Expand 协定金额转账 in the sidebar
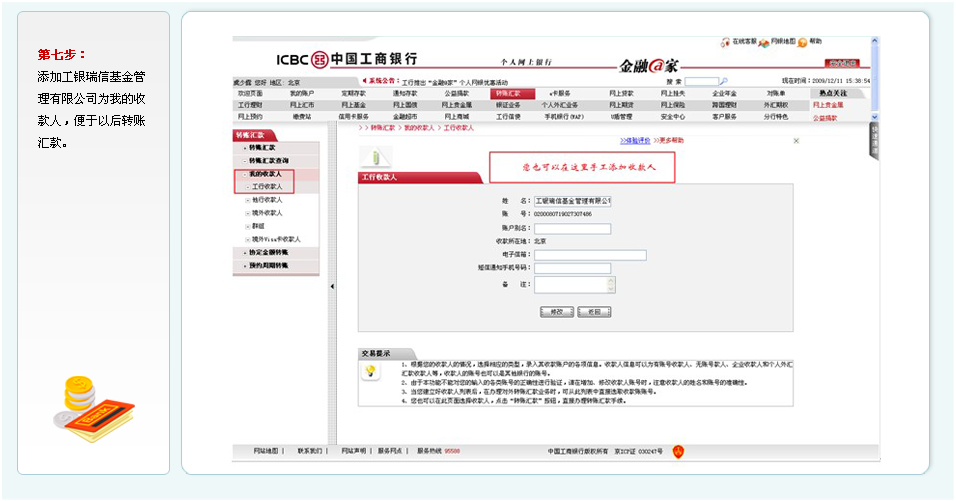956x501 pixels. tap(268, 252)
